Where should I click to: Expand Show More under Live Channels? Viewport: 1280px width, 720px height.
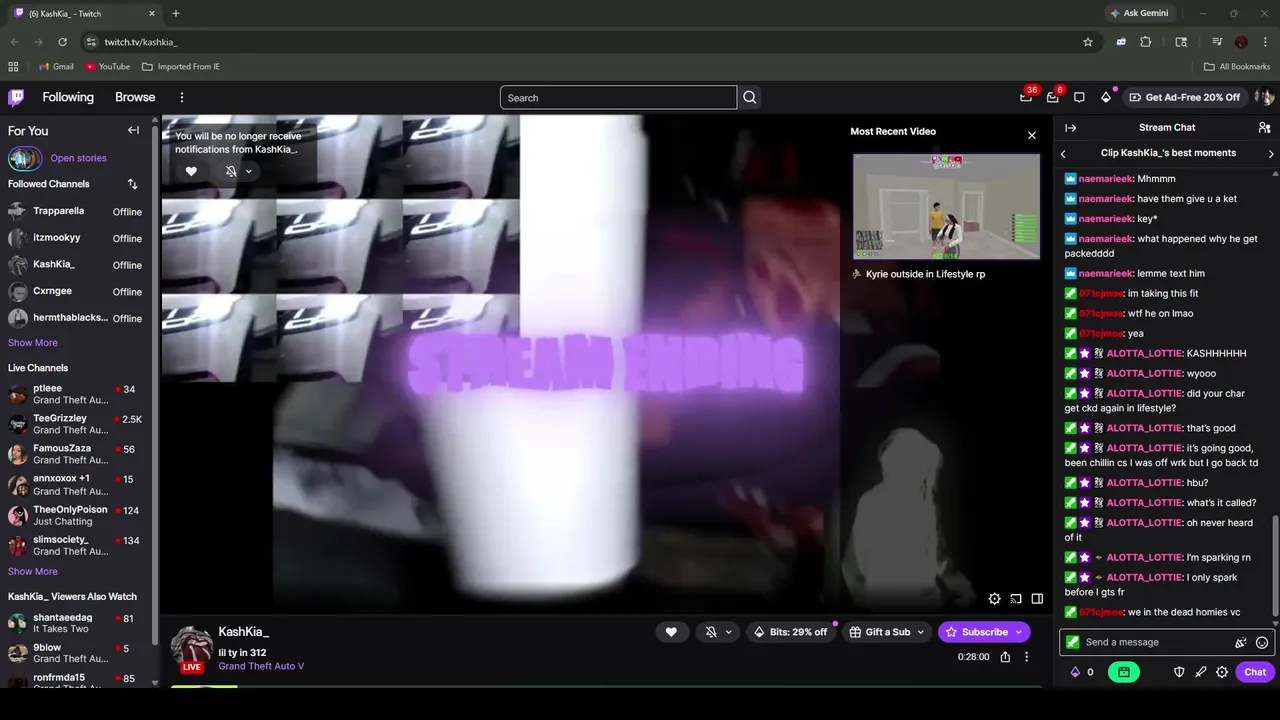pyautogui.click(x=33, y=572)
